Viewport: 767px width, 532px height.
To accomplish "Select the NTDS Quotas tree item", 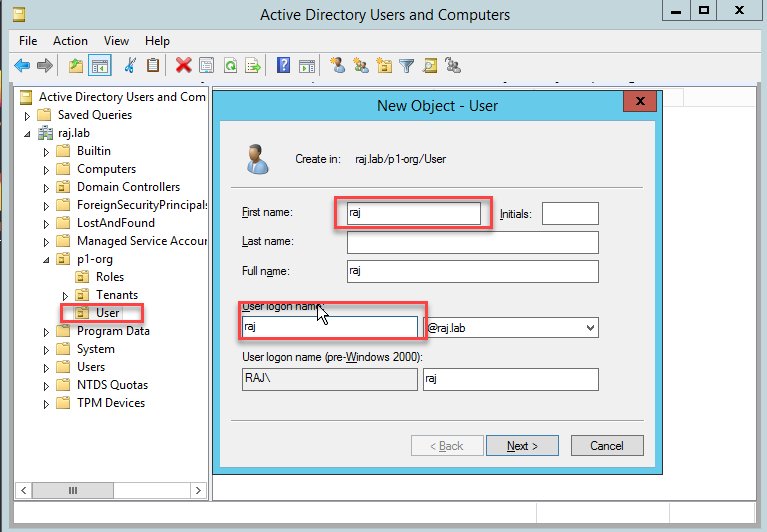I will (112, 385).
